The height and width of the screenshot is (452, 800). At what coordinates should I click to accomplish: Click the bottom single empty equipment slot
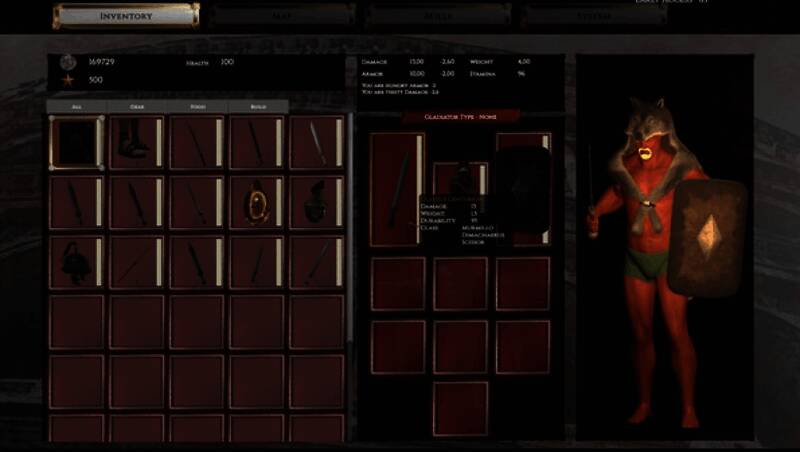pos(460,408)
